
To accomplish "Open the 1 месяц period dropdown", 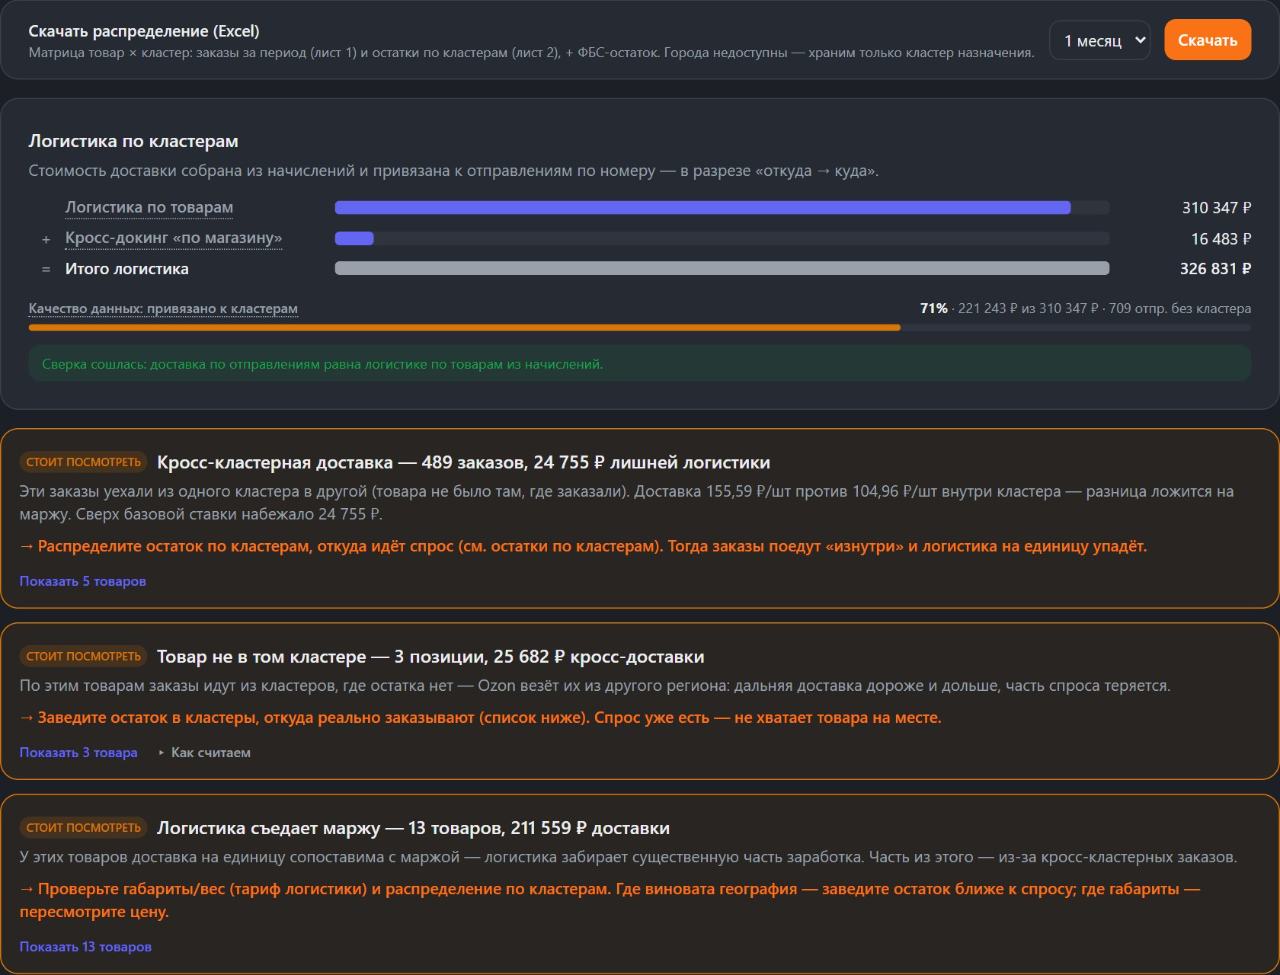I will (1100, 40).
